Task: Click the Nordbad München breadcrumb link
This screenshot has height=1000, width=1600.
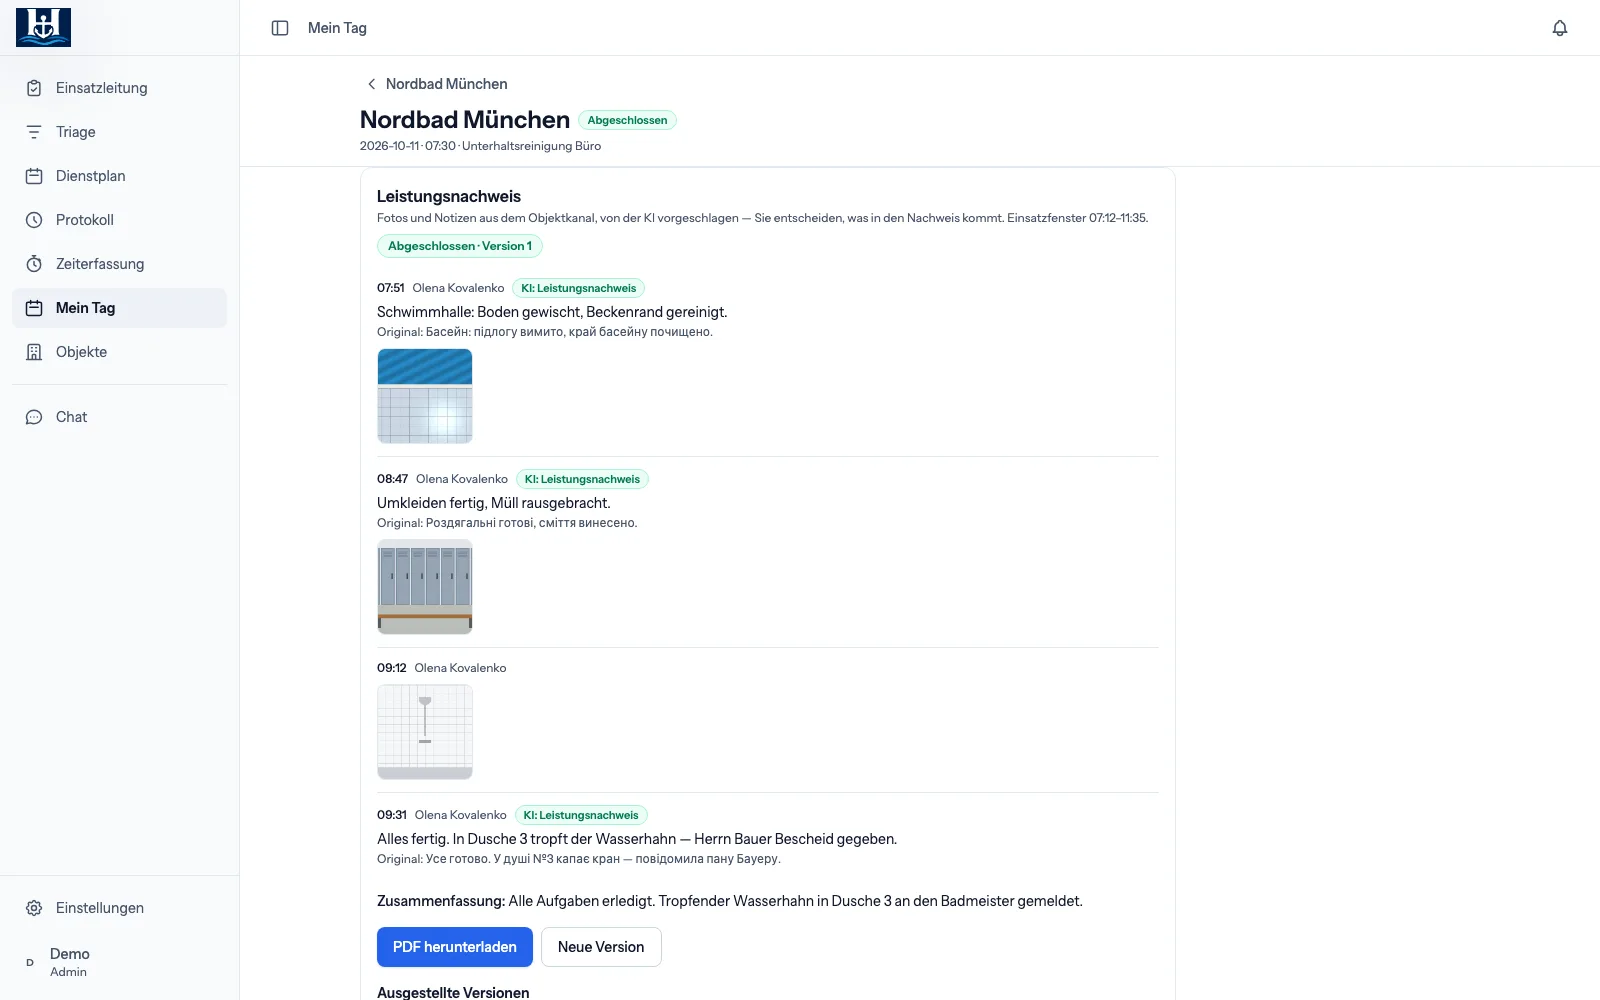Action: pyautogui.click(x=446, y=84)
